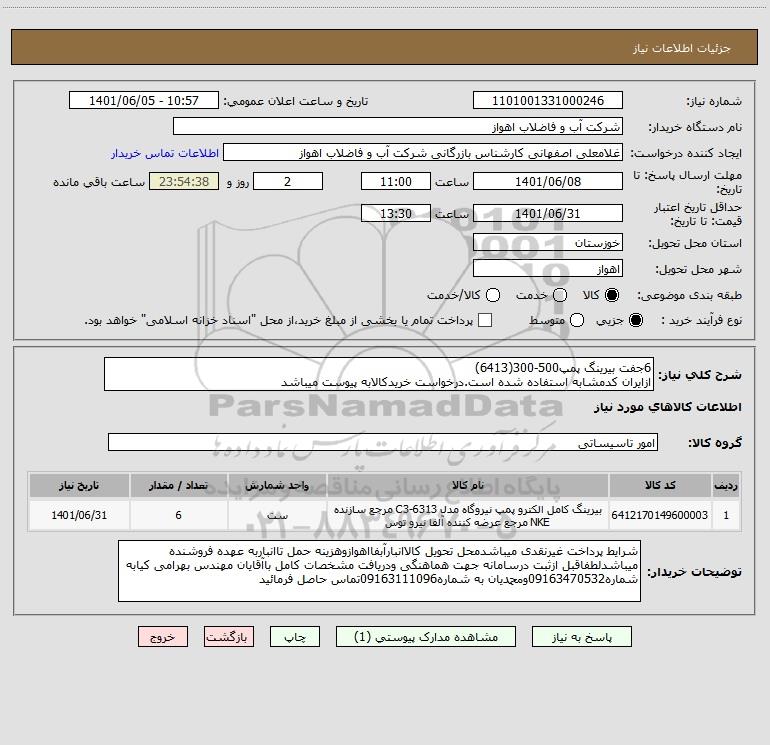
Task: Select the خدمت radio button
Action: pos(560,295)
